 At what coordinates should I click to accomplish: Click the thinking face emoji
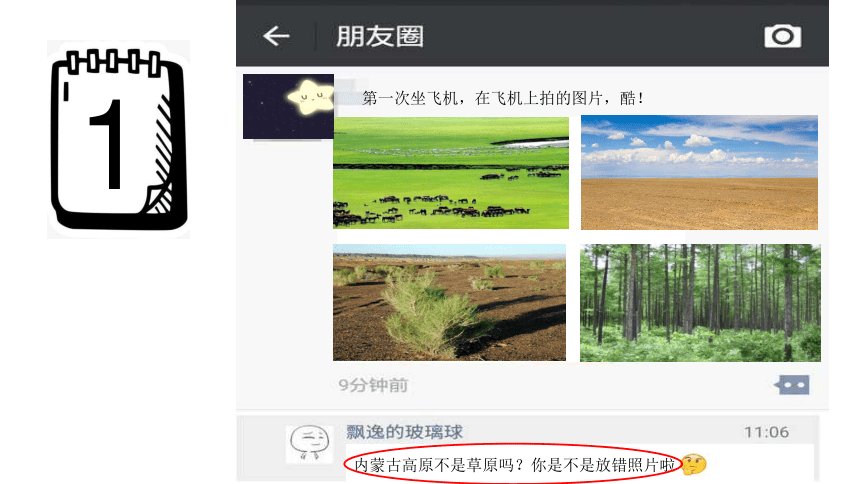point(694,464)
